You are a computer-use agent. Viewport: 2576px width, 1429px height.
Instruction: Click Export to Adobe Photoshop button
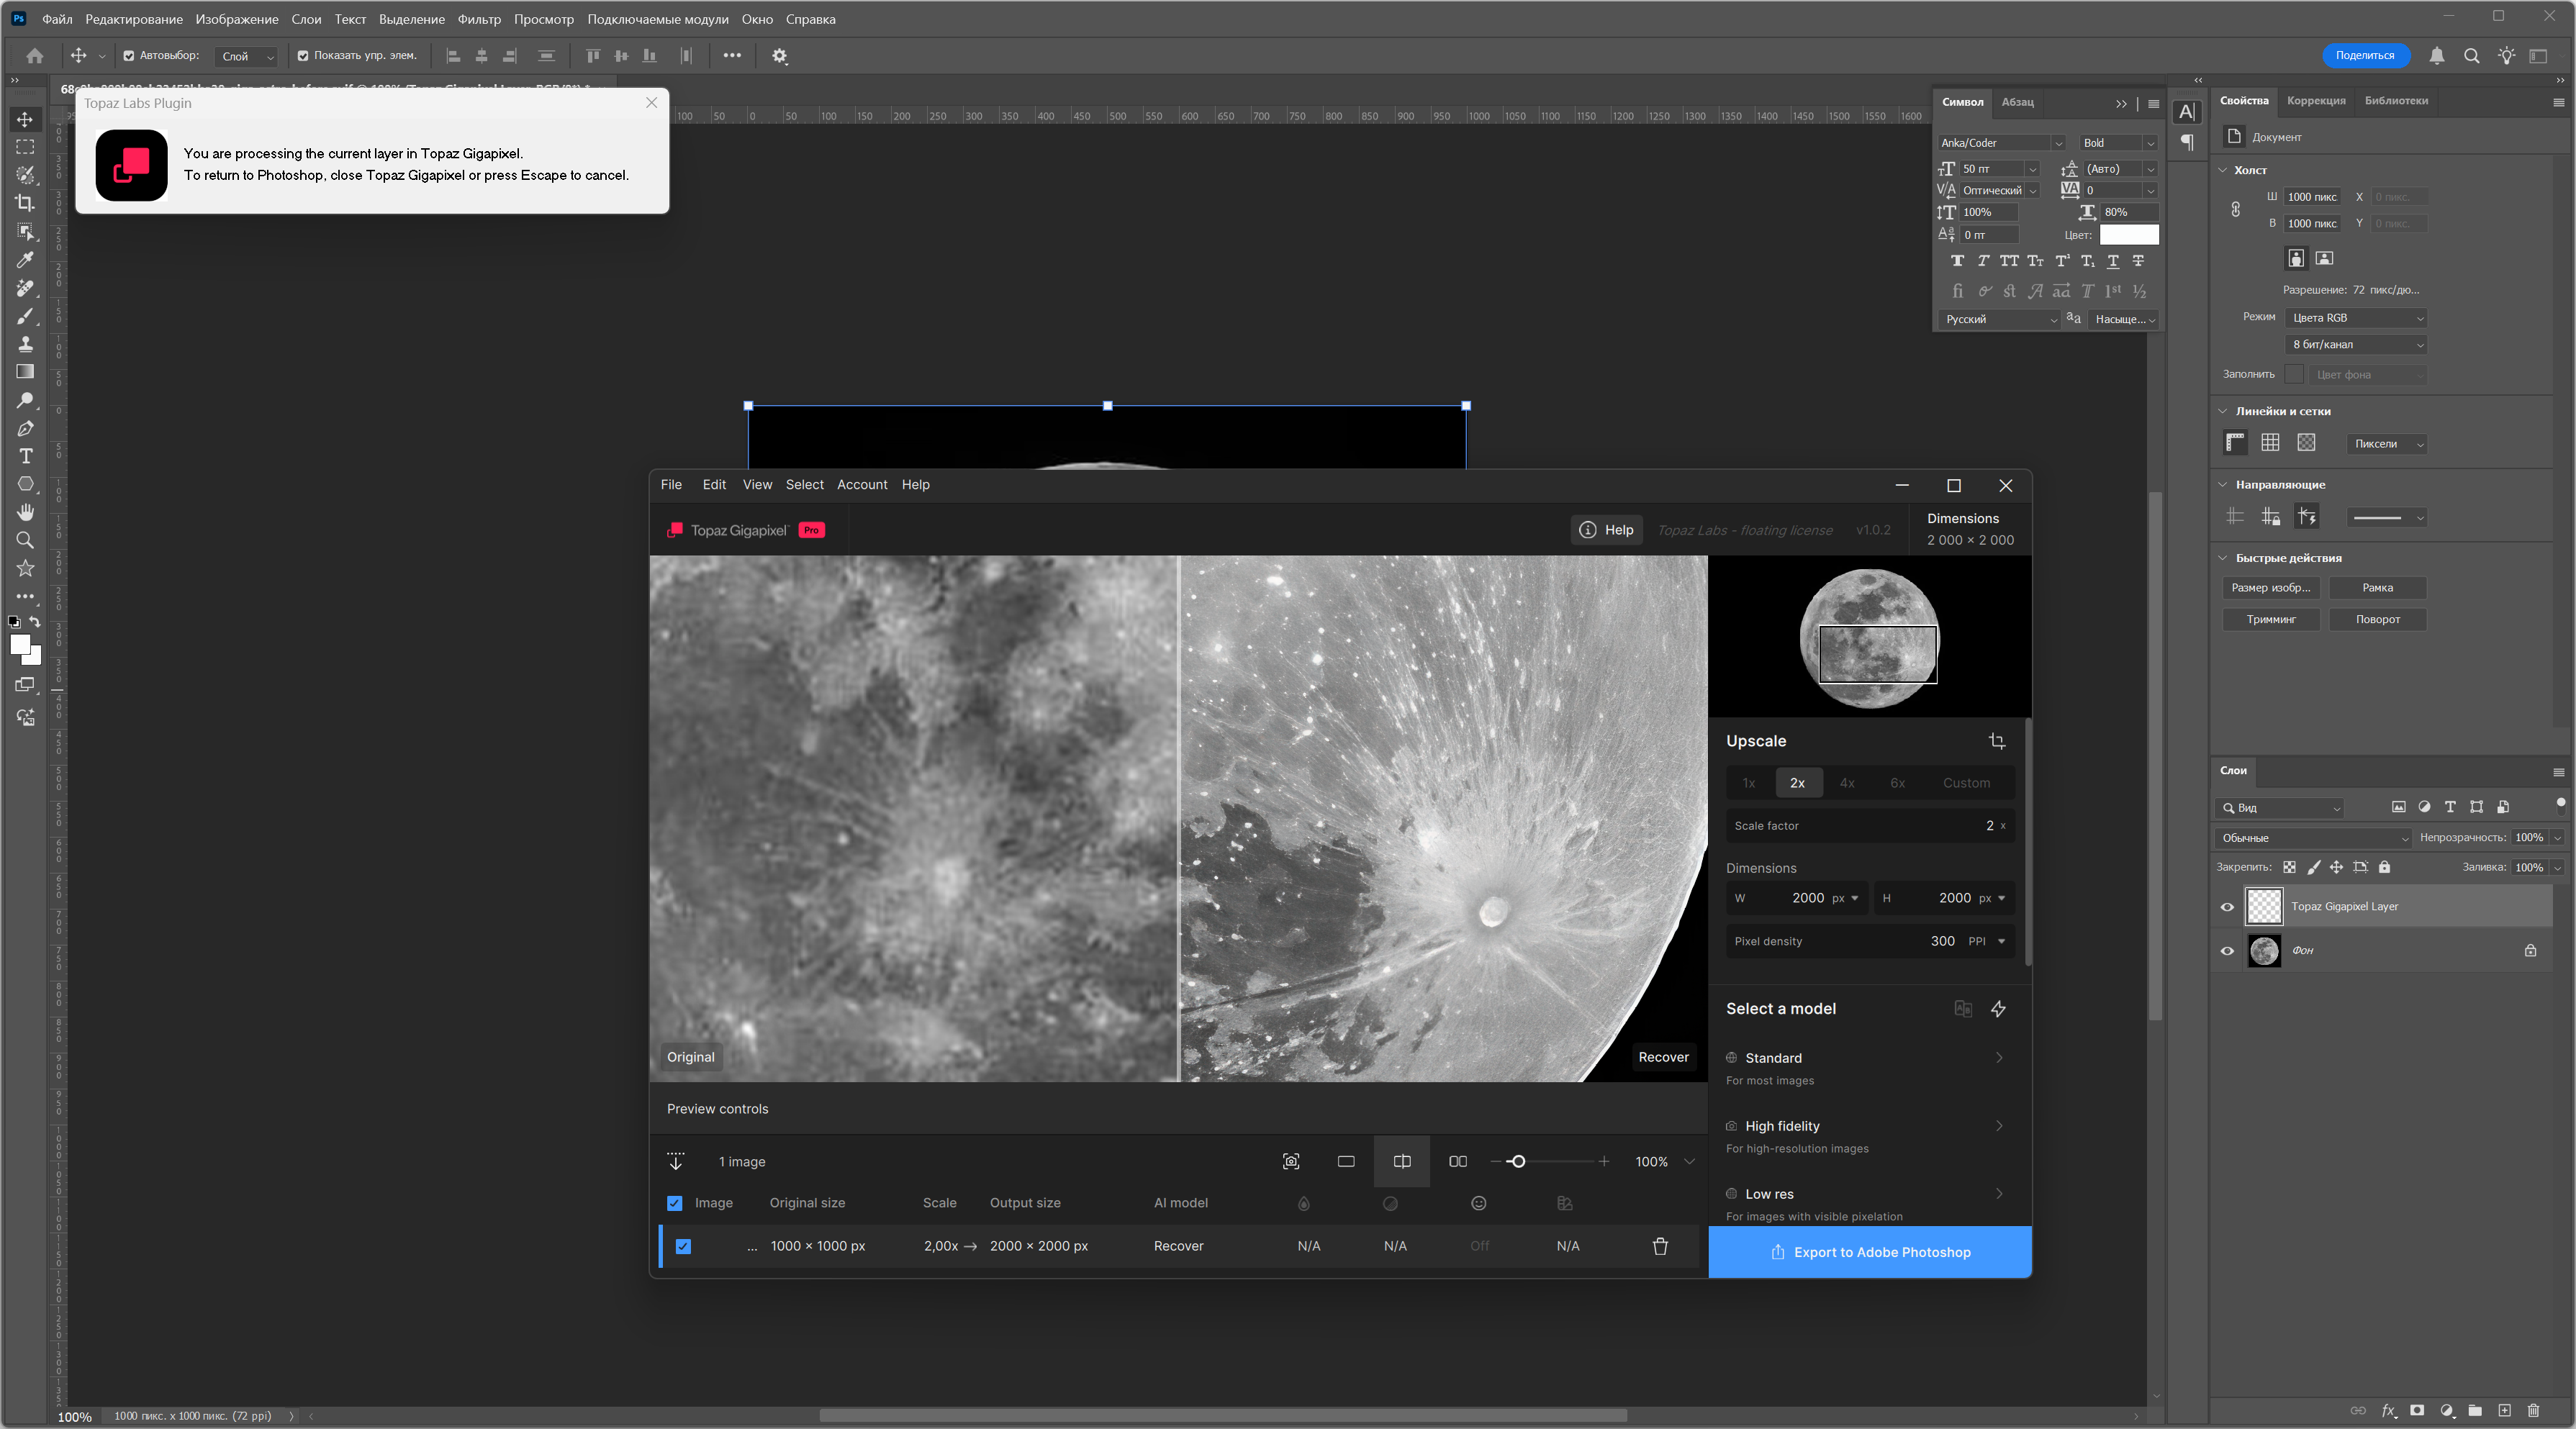(1869, 1252)
